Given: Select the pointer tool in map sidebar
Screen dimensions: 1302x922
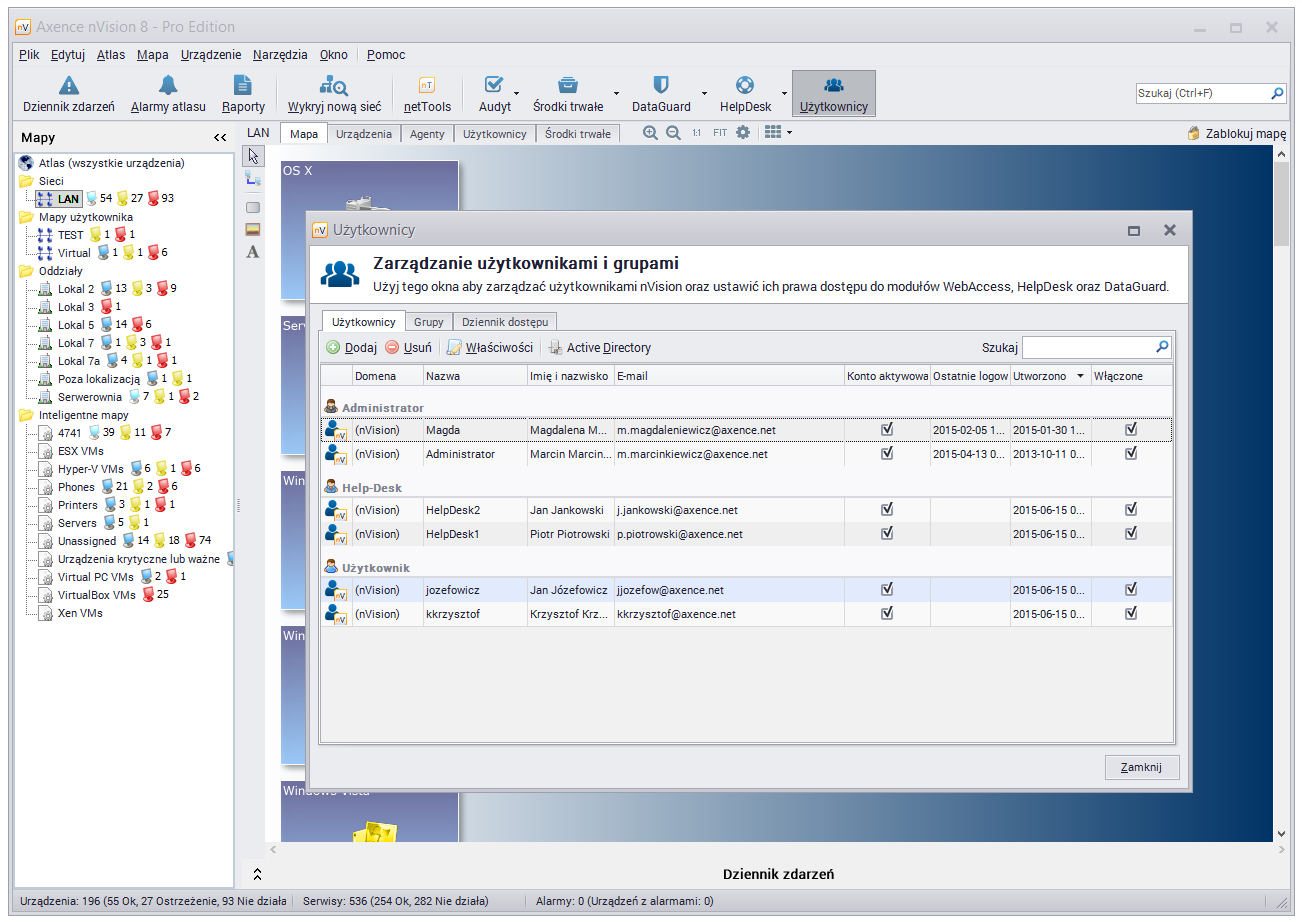Looking at the screenshot, I should click(x=253, y=155).
